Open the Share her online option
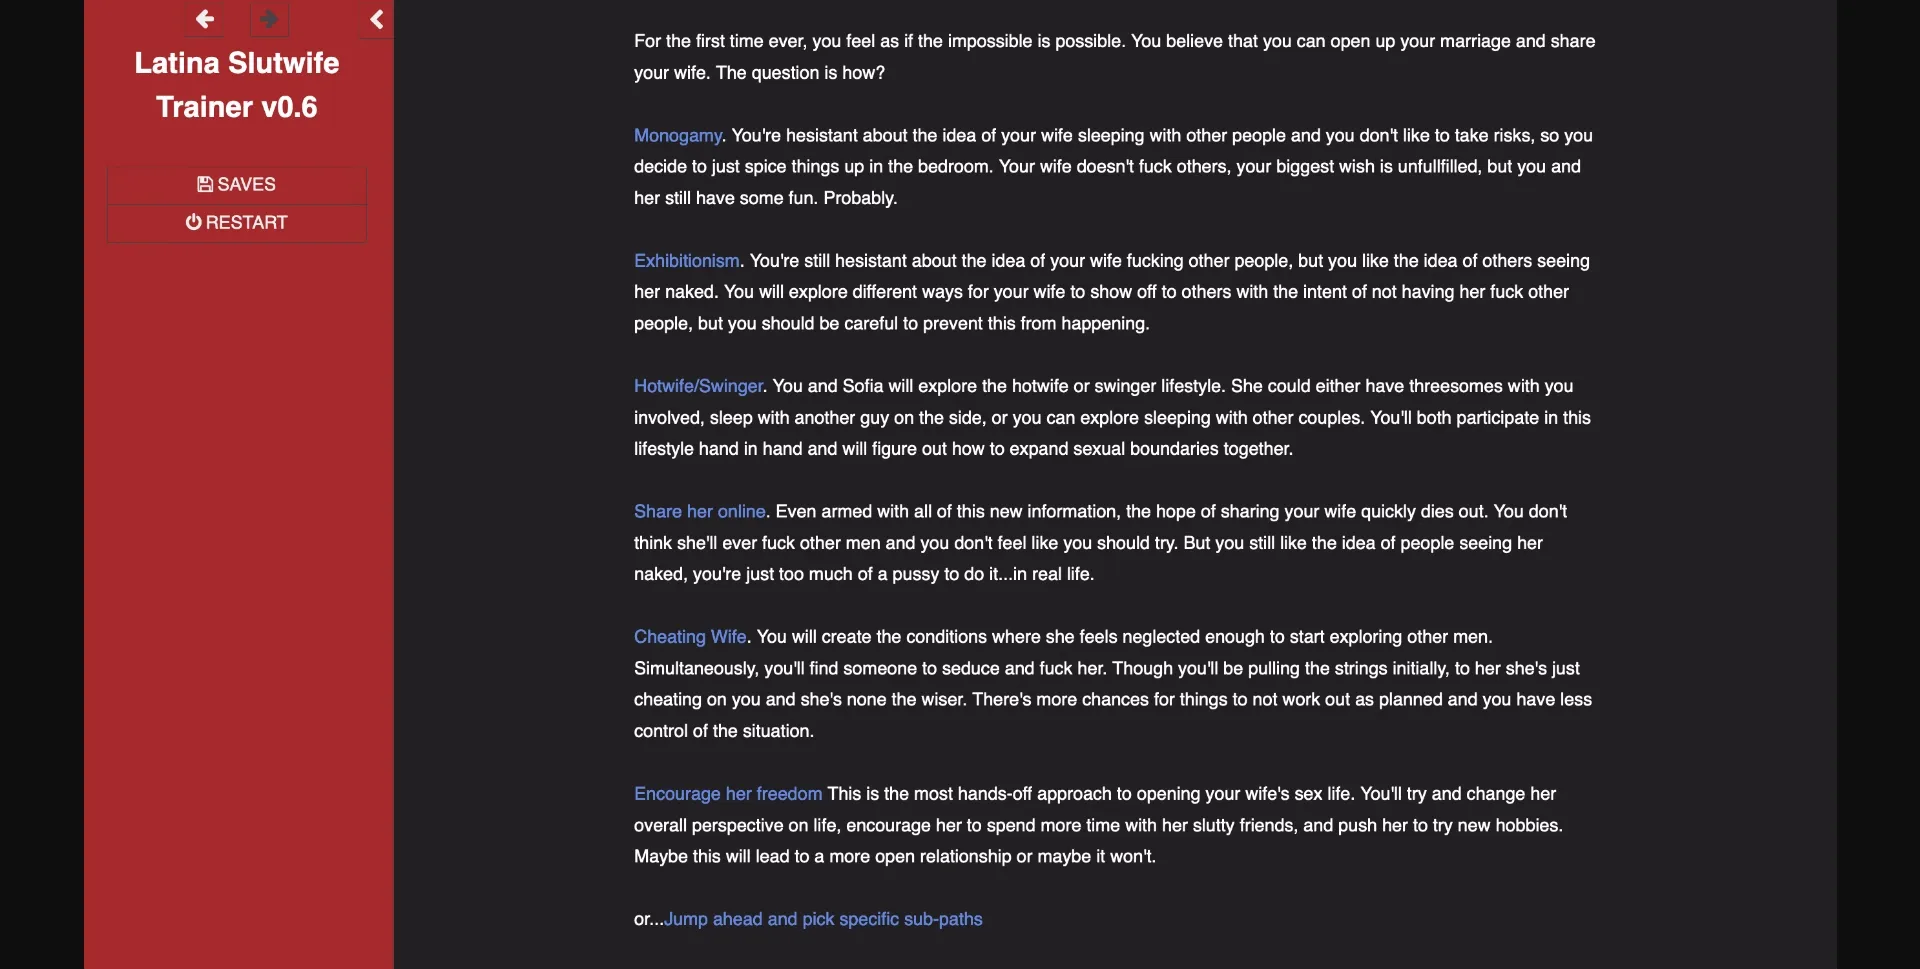Image resolution: width=1920 pixels, height=969 pixels. (699, 511)
